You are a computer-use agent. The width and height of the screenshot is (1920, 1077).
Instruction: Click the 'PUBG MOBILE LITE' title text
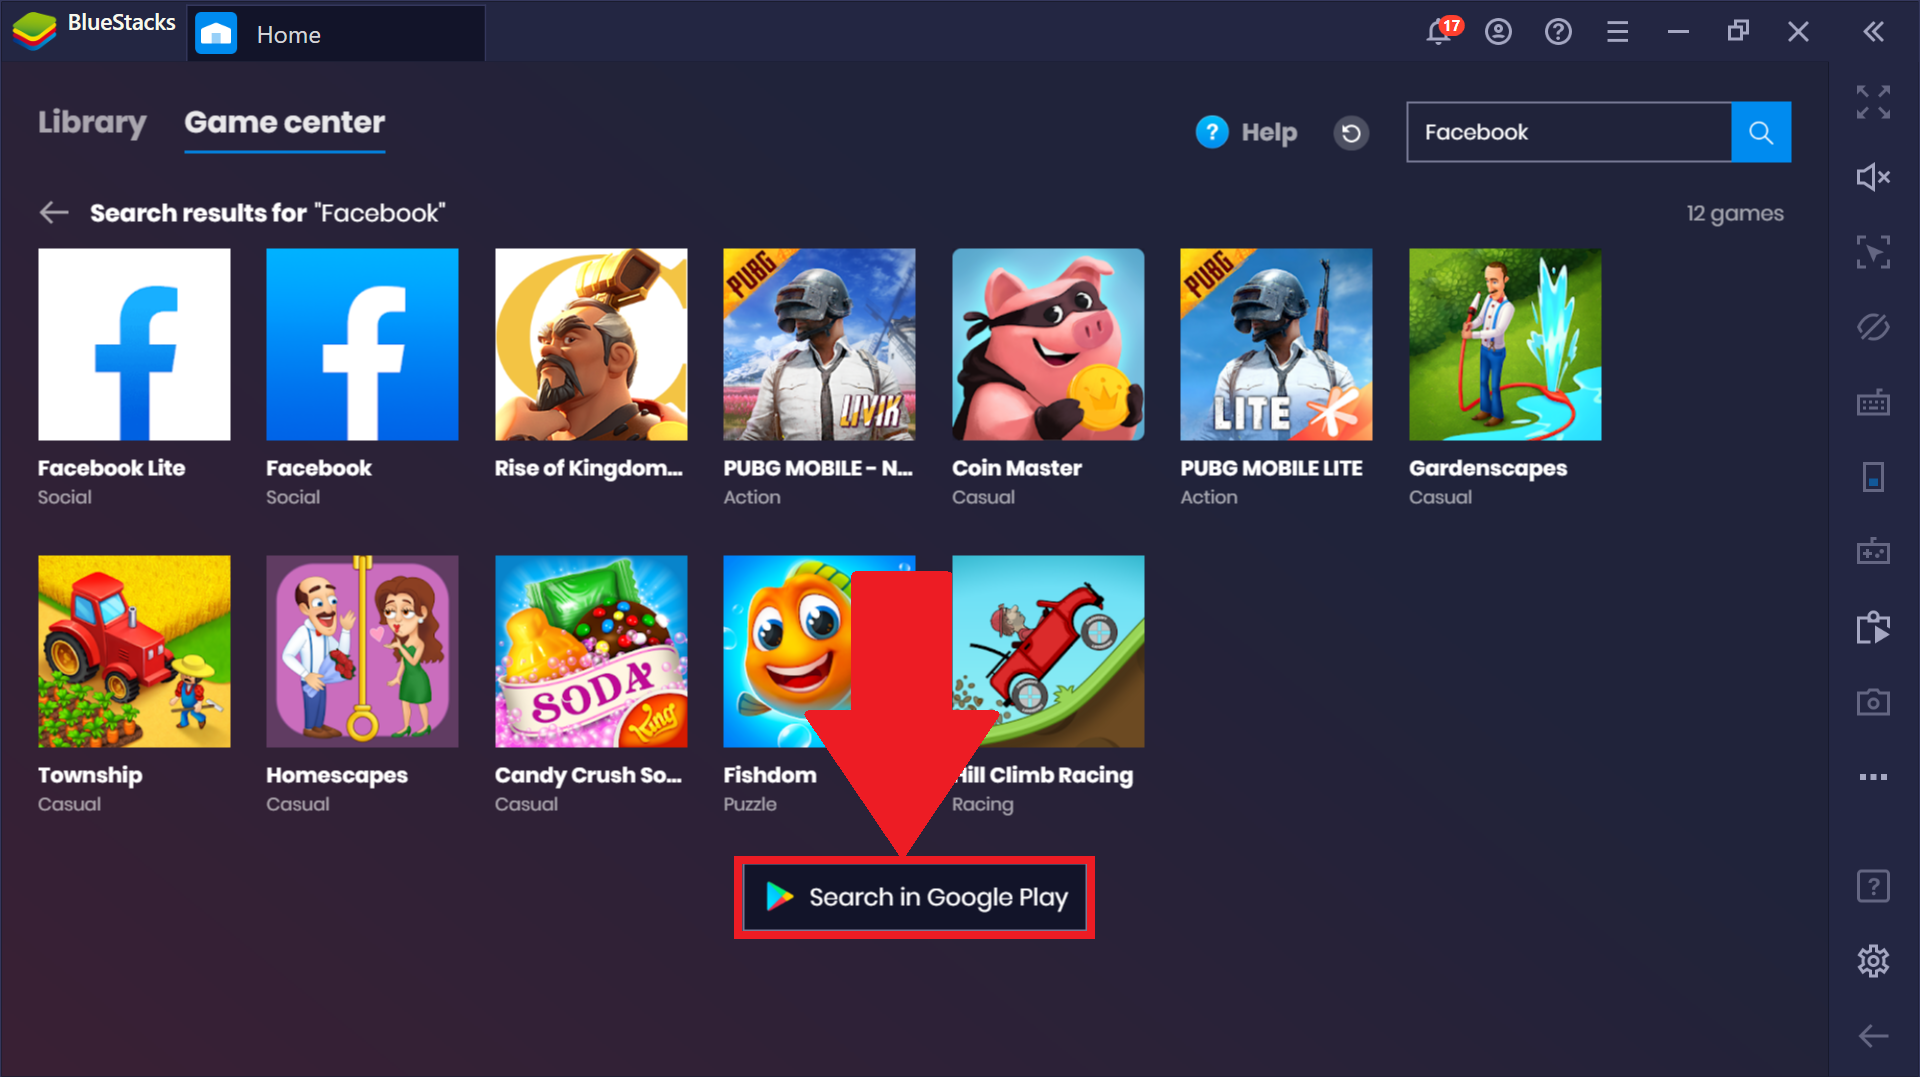point(1271,468)
